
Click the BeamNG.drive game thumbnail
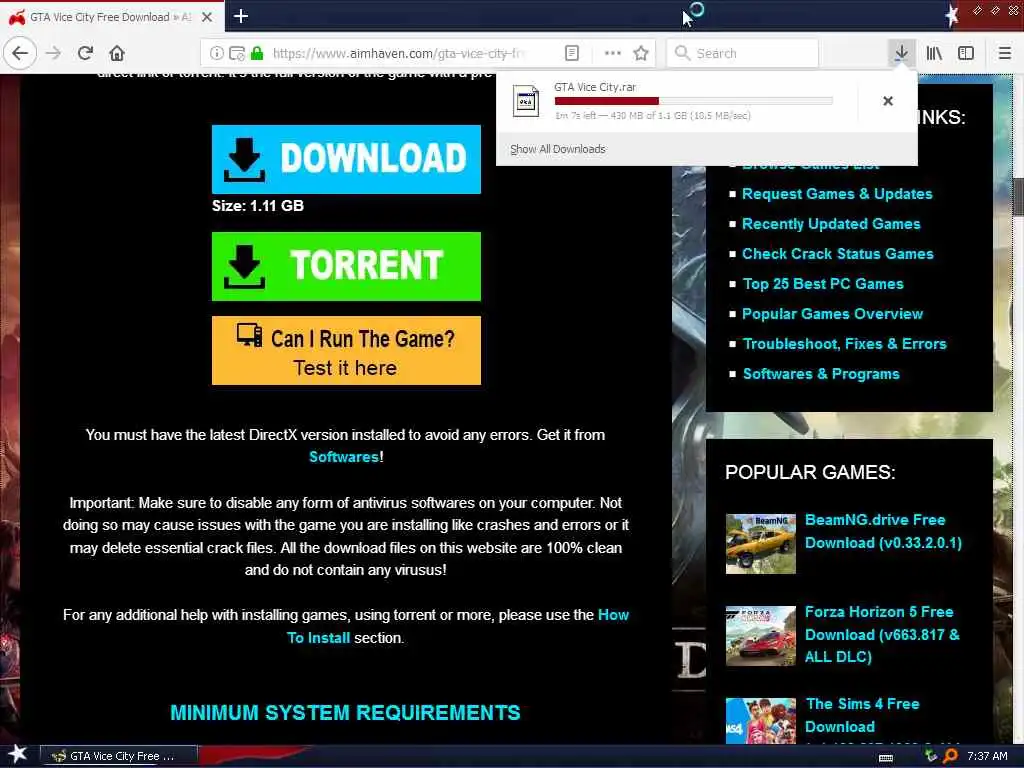point(760,544)
